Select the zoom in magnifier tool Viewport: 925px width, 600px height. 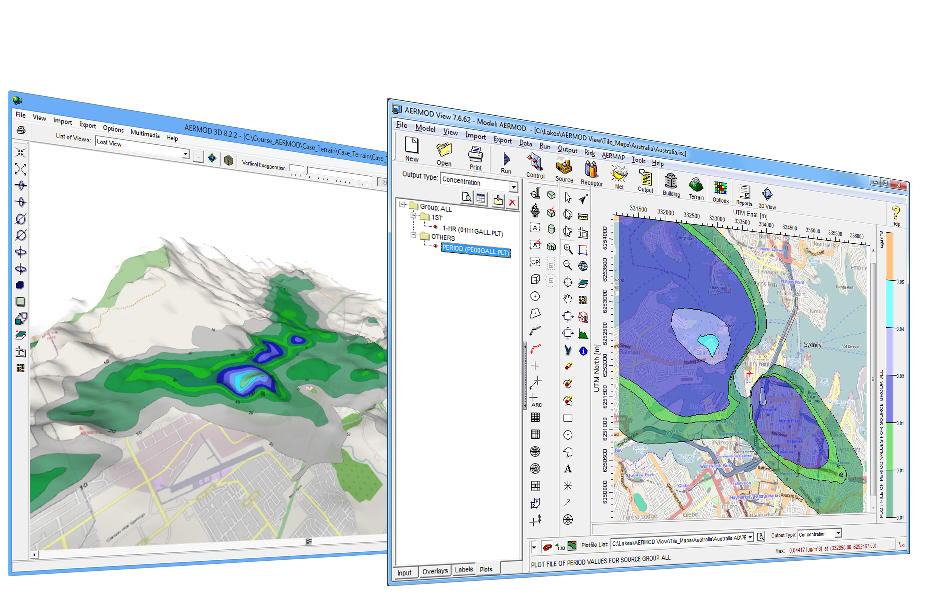pyautogui.click(x=568, y=249)
